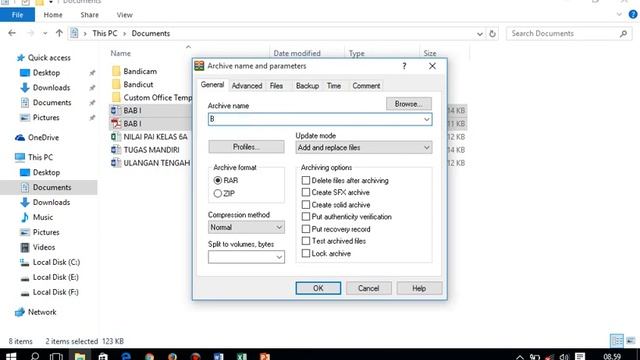Enable Delete files after archiving
This screenshot has width=640, height=360.
306,180
